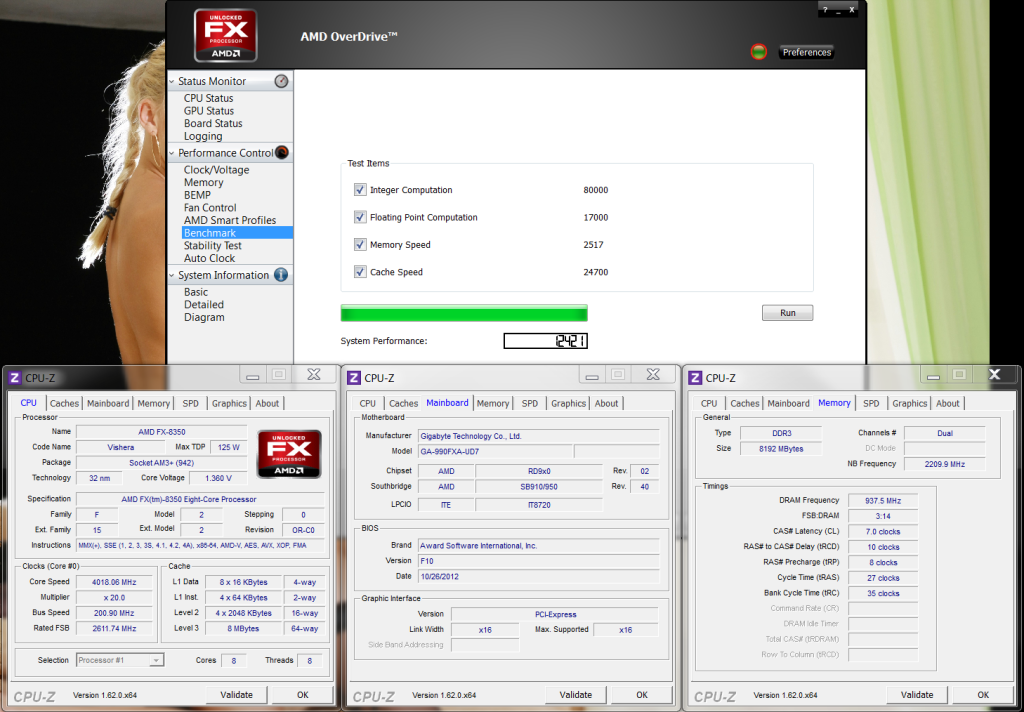Click the BIOS Date 10/26/2012 field
This screenshot has height=712, width=1024.
pos(539,577)
